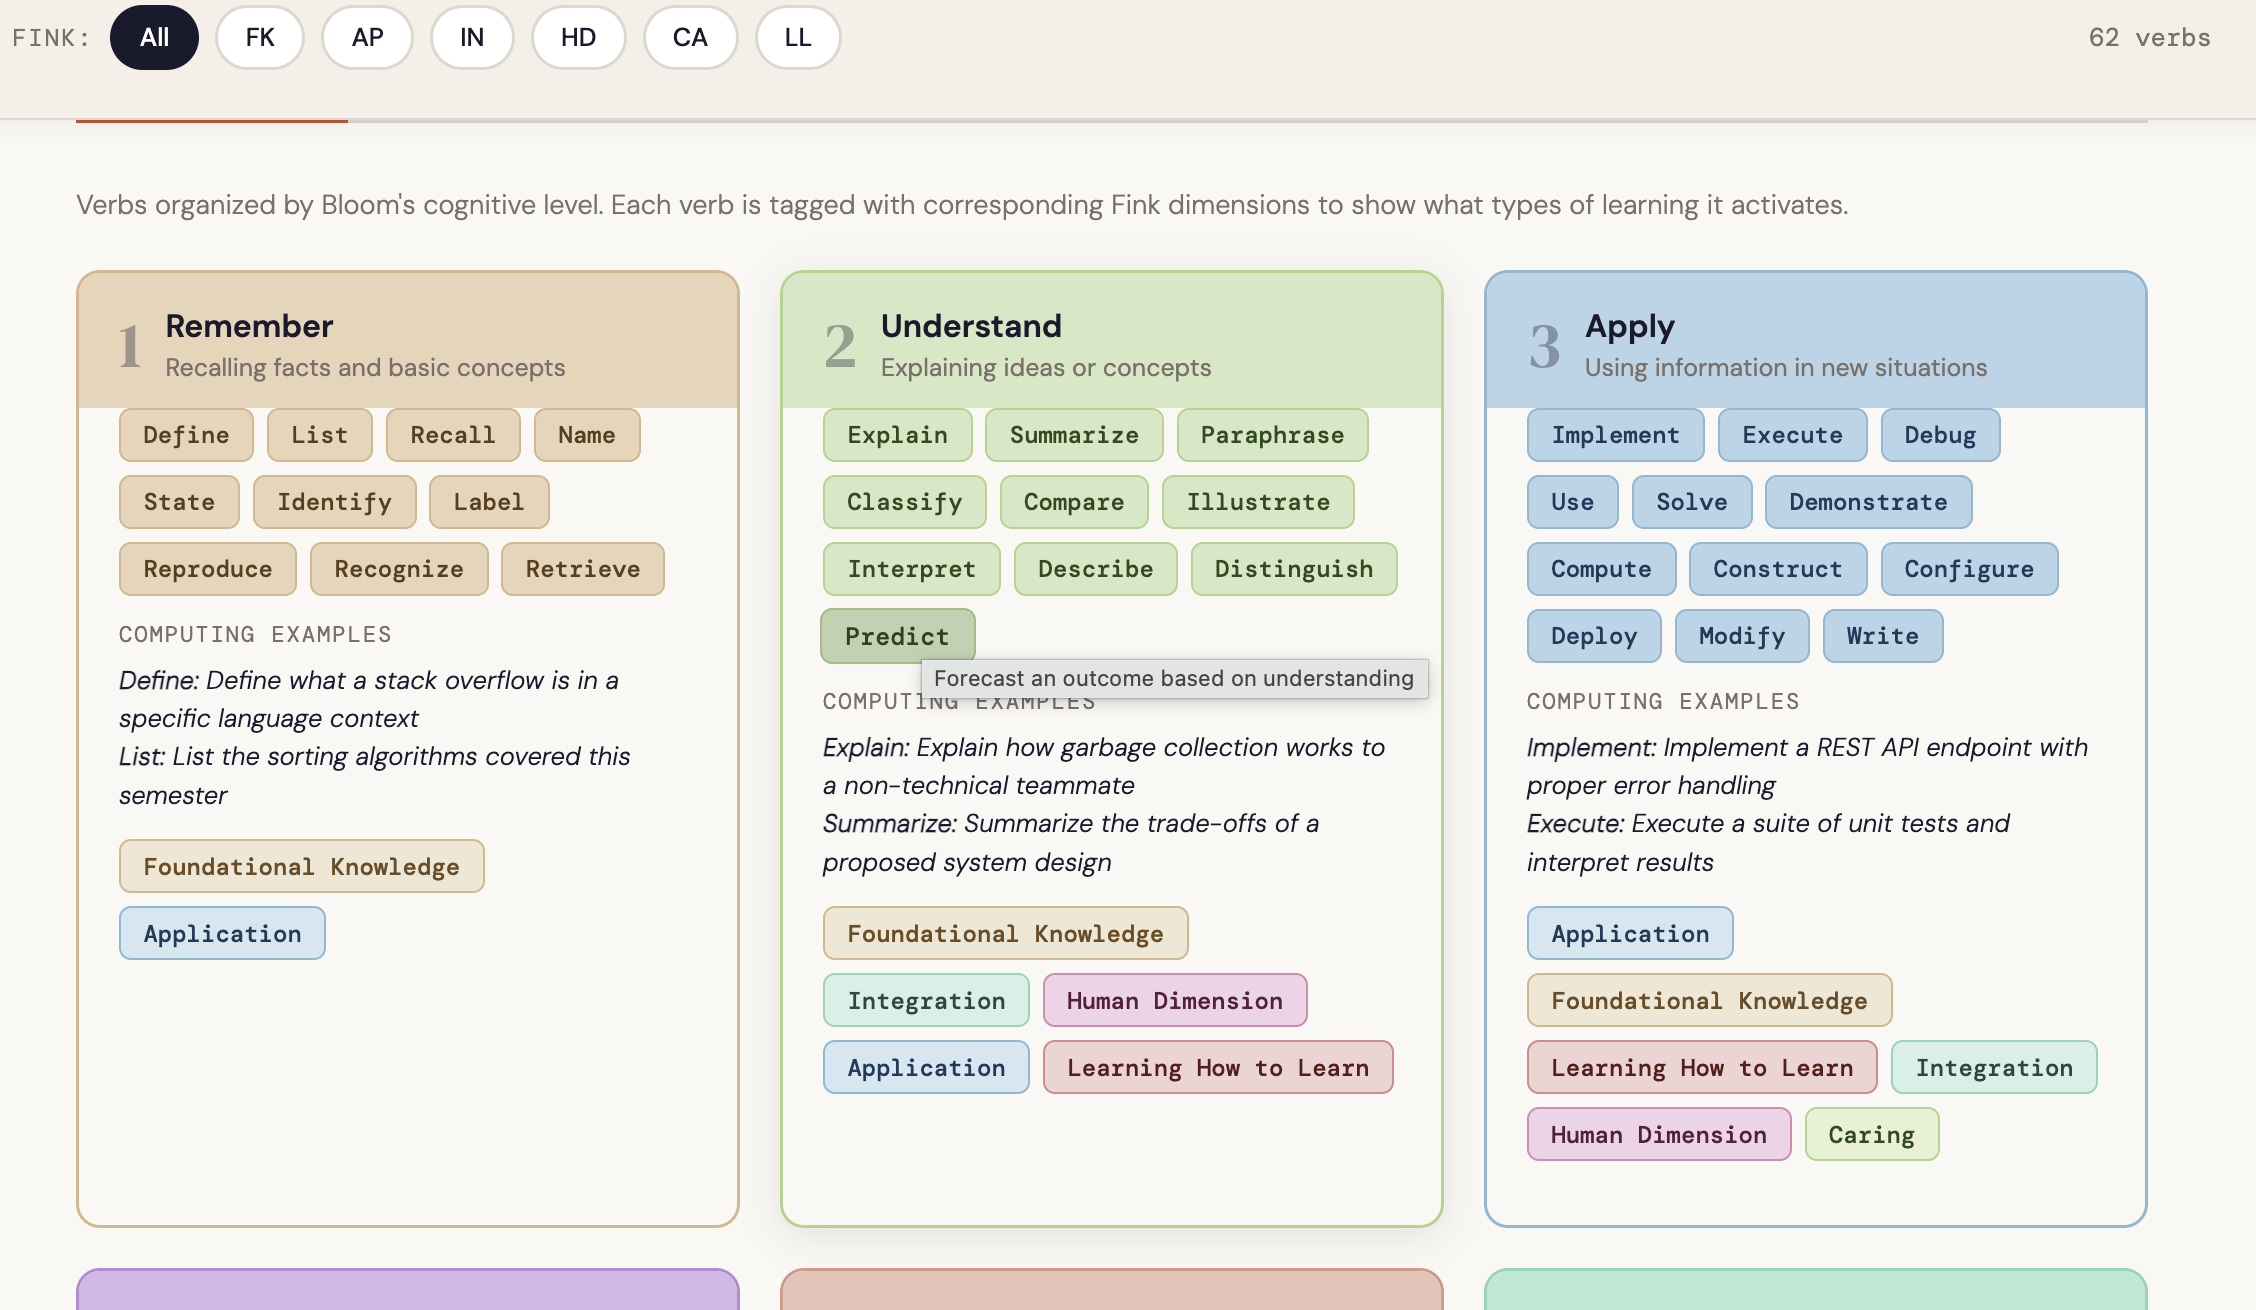The image size is (2256, 1310).
Task: Click the Recall verb in Remember
Action: coord(452,435)
